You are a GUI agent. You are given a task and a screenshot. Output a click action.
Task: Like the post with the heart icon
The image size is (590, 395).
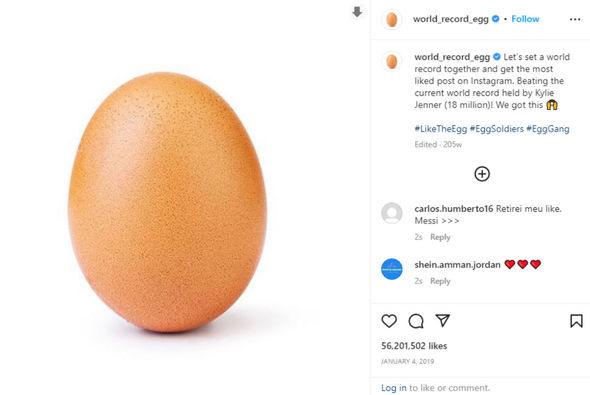coord(389,321)
